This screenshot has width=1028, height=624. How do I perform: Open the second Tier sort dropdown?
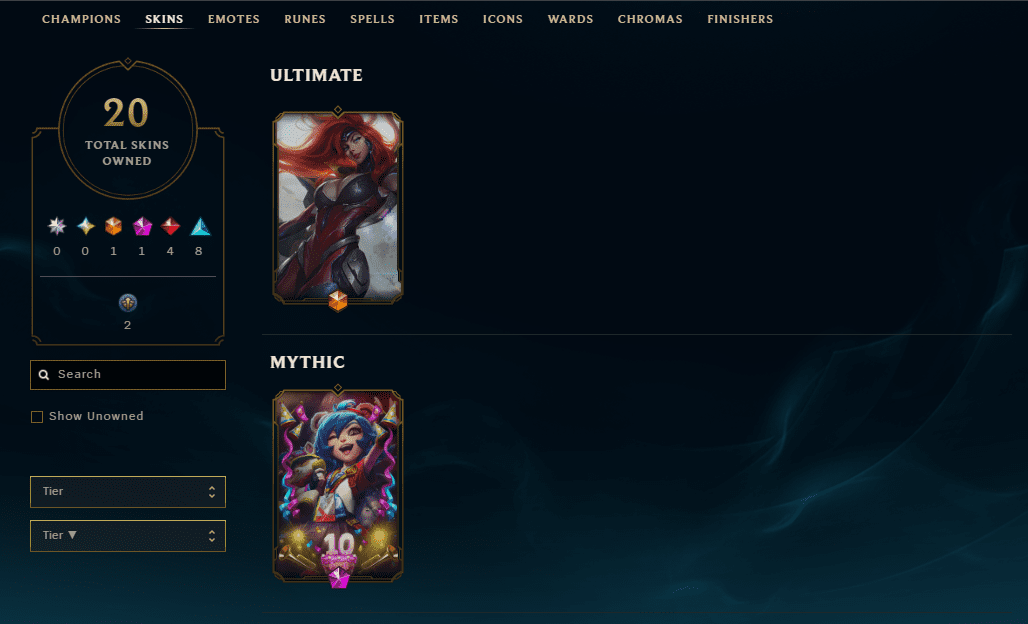tap(128, 536)
